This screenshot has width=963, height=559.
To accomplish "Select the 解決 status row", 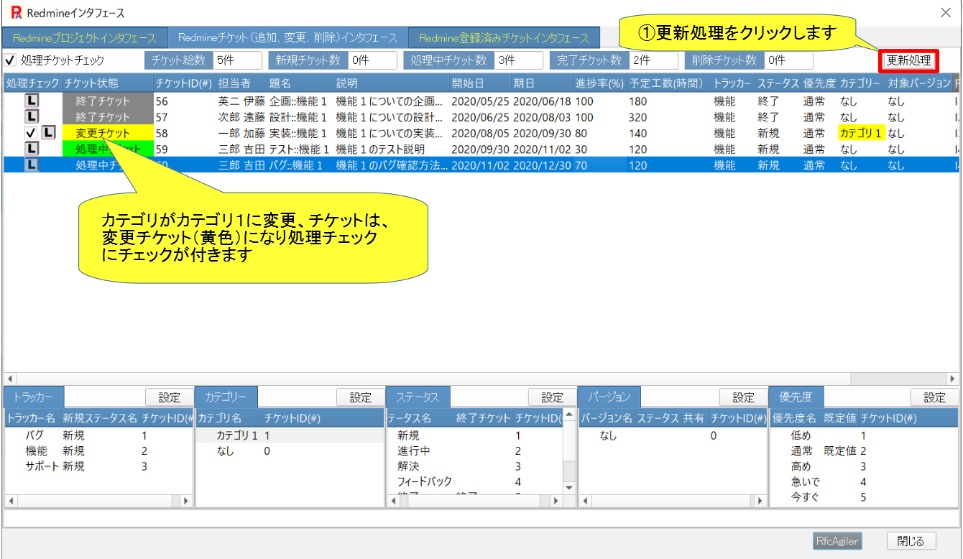I will point(475,466).
